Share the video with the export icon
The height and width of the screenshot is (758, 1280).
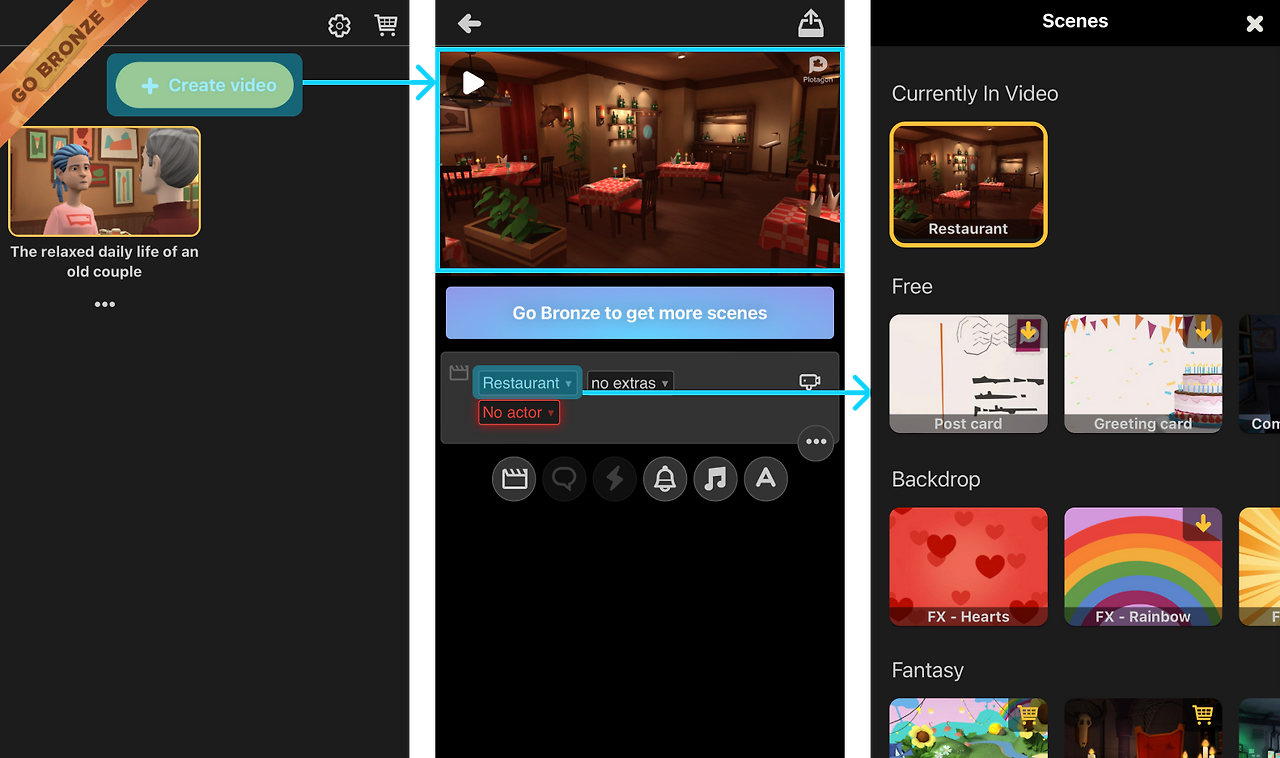811,23
